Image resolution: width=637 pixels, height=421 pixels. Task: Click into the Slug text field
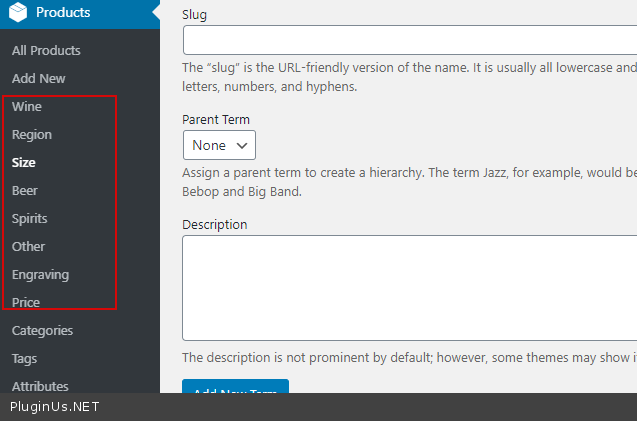pyautogui.click(x=410, y=40)
